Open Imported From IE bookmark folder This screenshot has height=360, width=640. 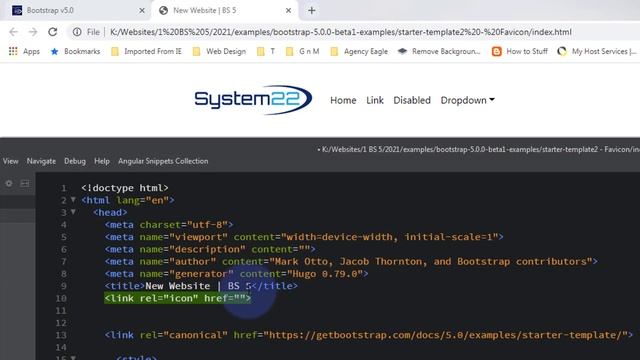(146, 51)
